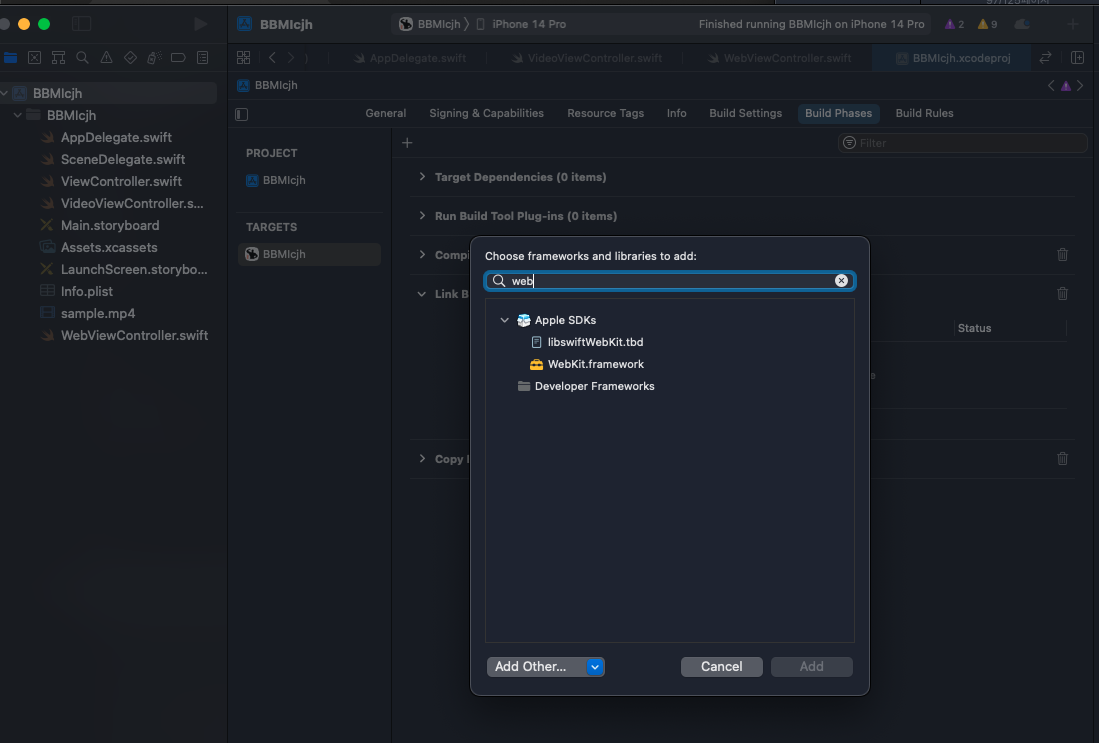Clear the search field text
This screenshot has height=743, width=1099.
pyautogui.click(x=841, y=280)
